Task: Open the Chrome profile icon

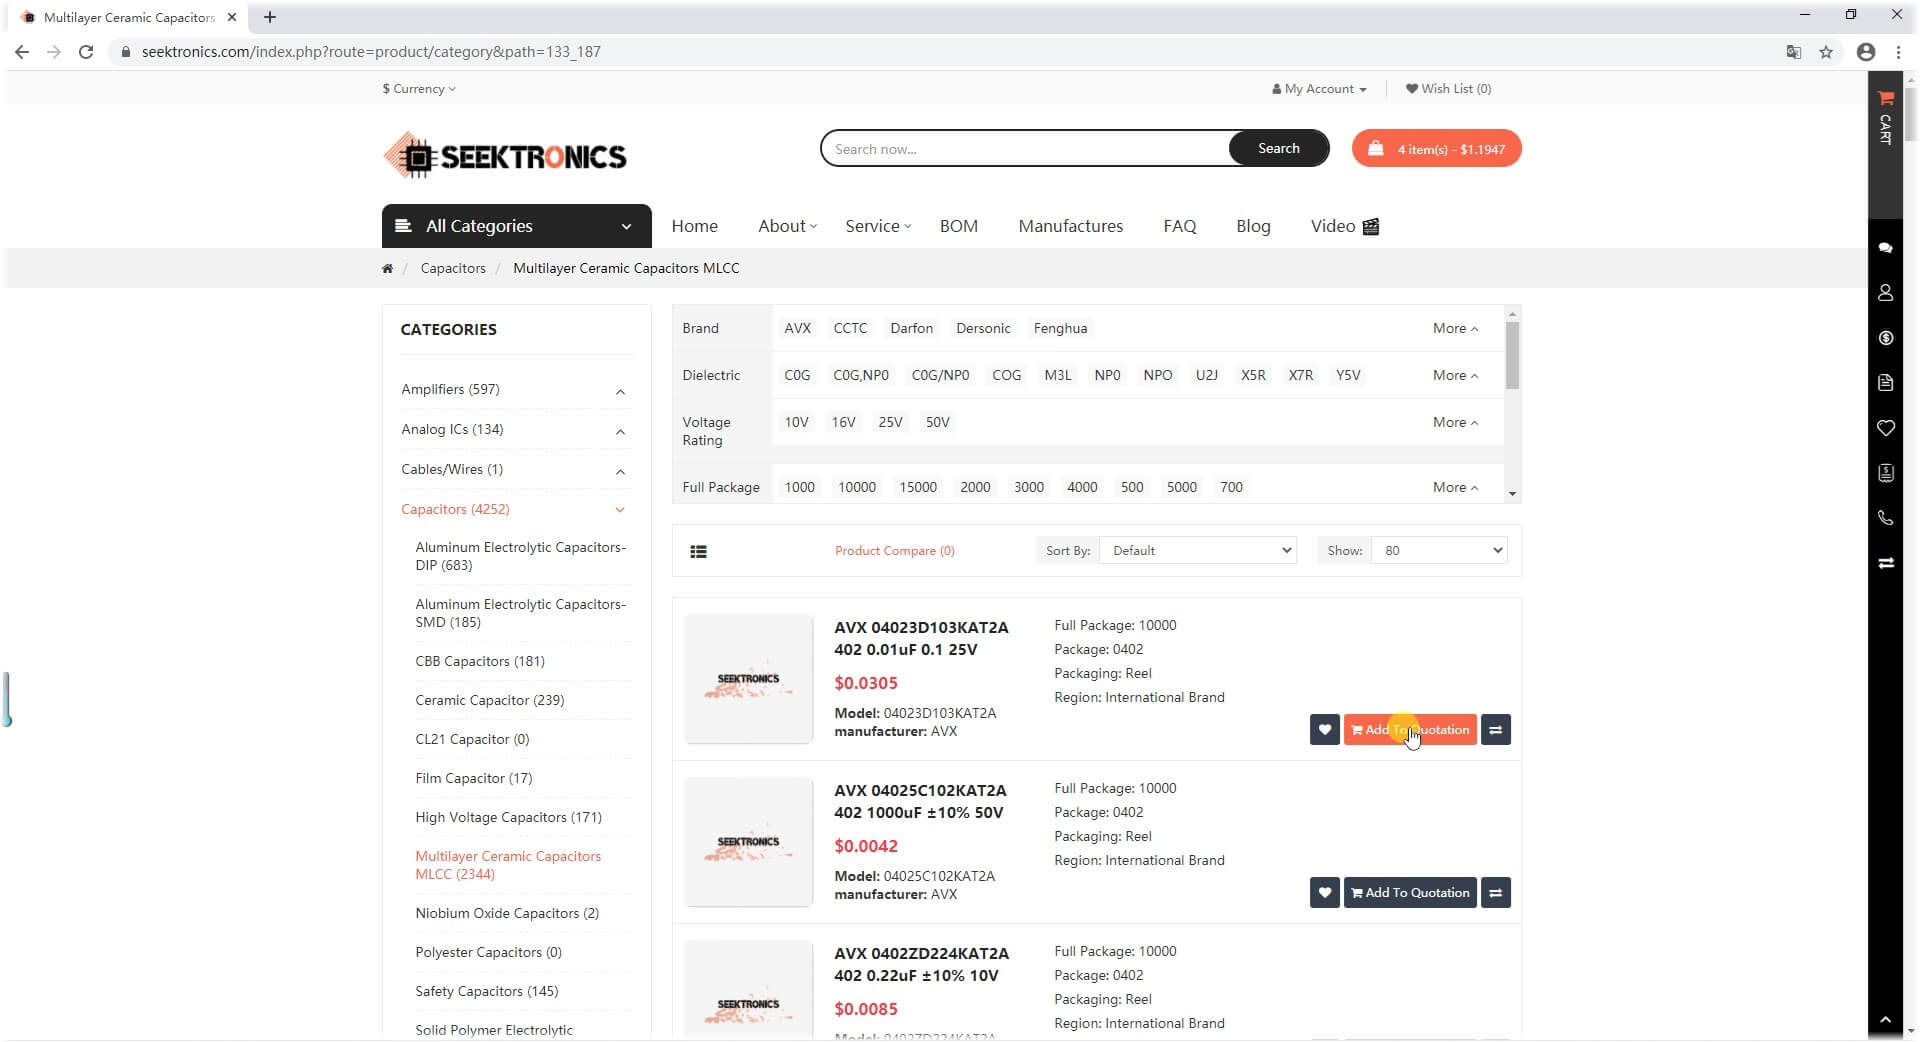Action: coord(1865,52)
